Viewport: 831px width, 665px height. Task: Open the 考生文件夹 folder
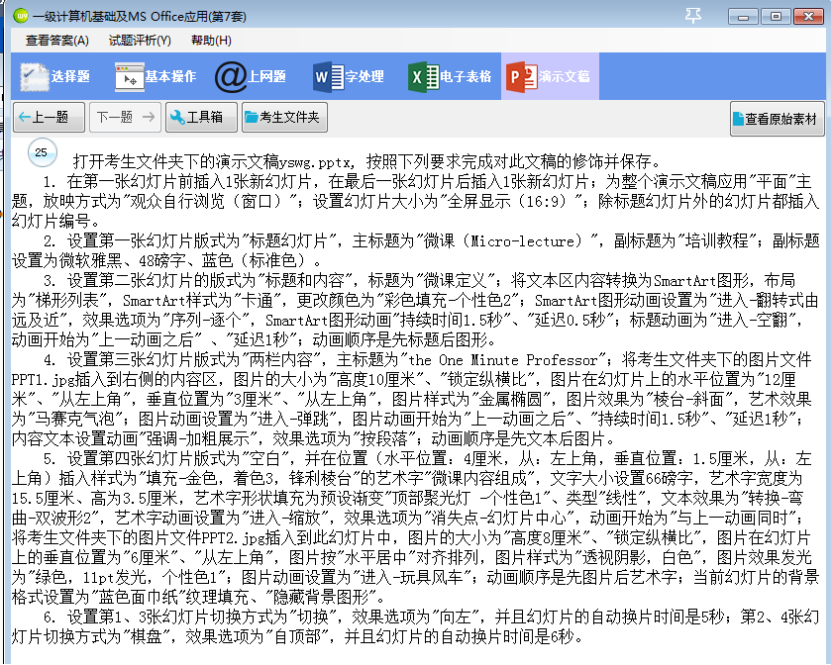click(285, 117)
